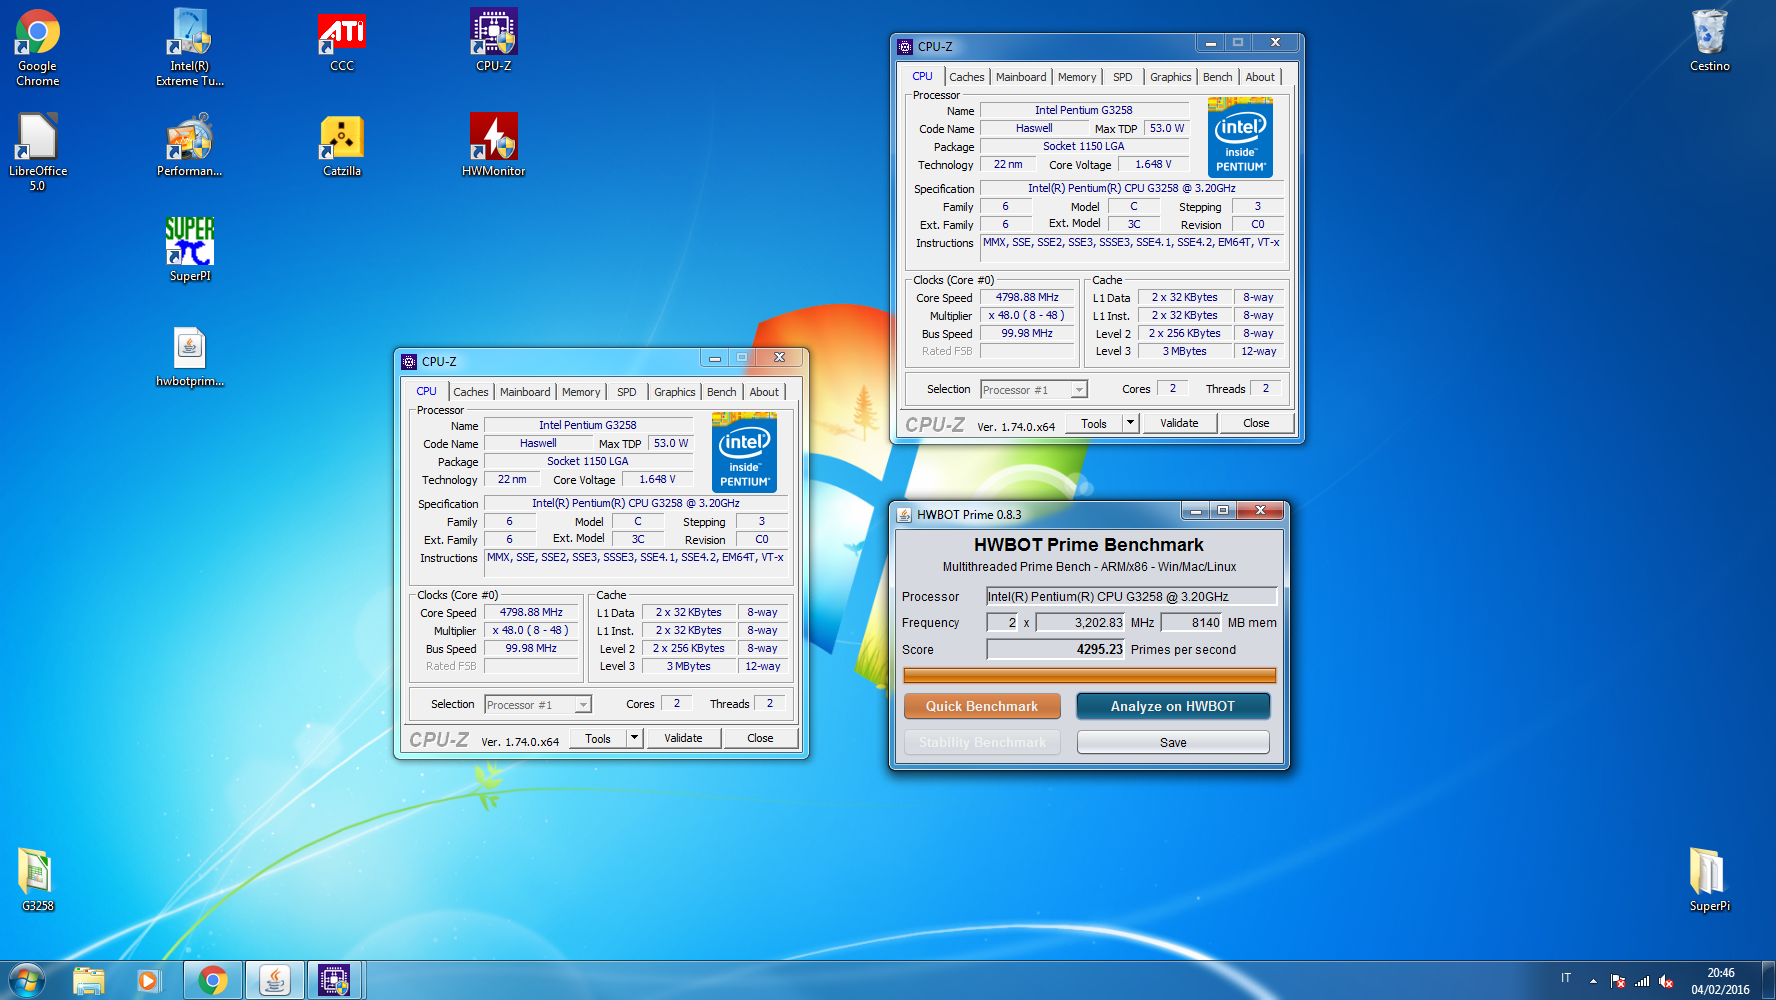1776x1000 pixels.
Task: Open Intel(R) Extreme Tuning desktop icon
Action: click(189, 47)
